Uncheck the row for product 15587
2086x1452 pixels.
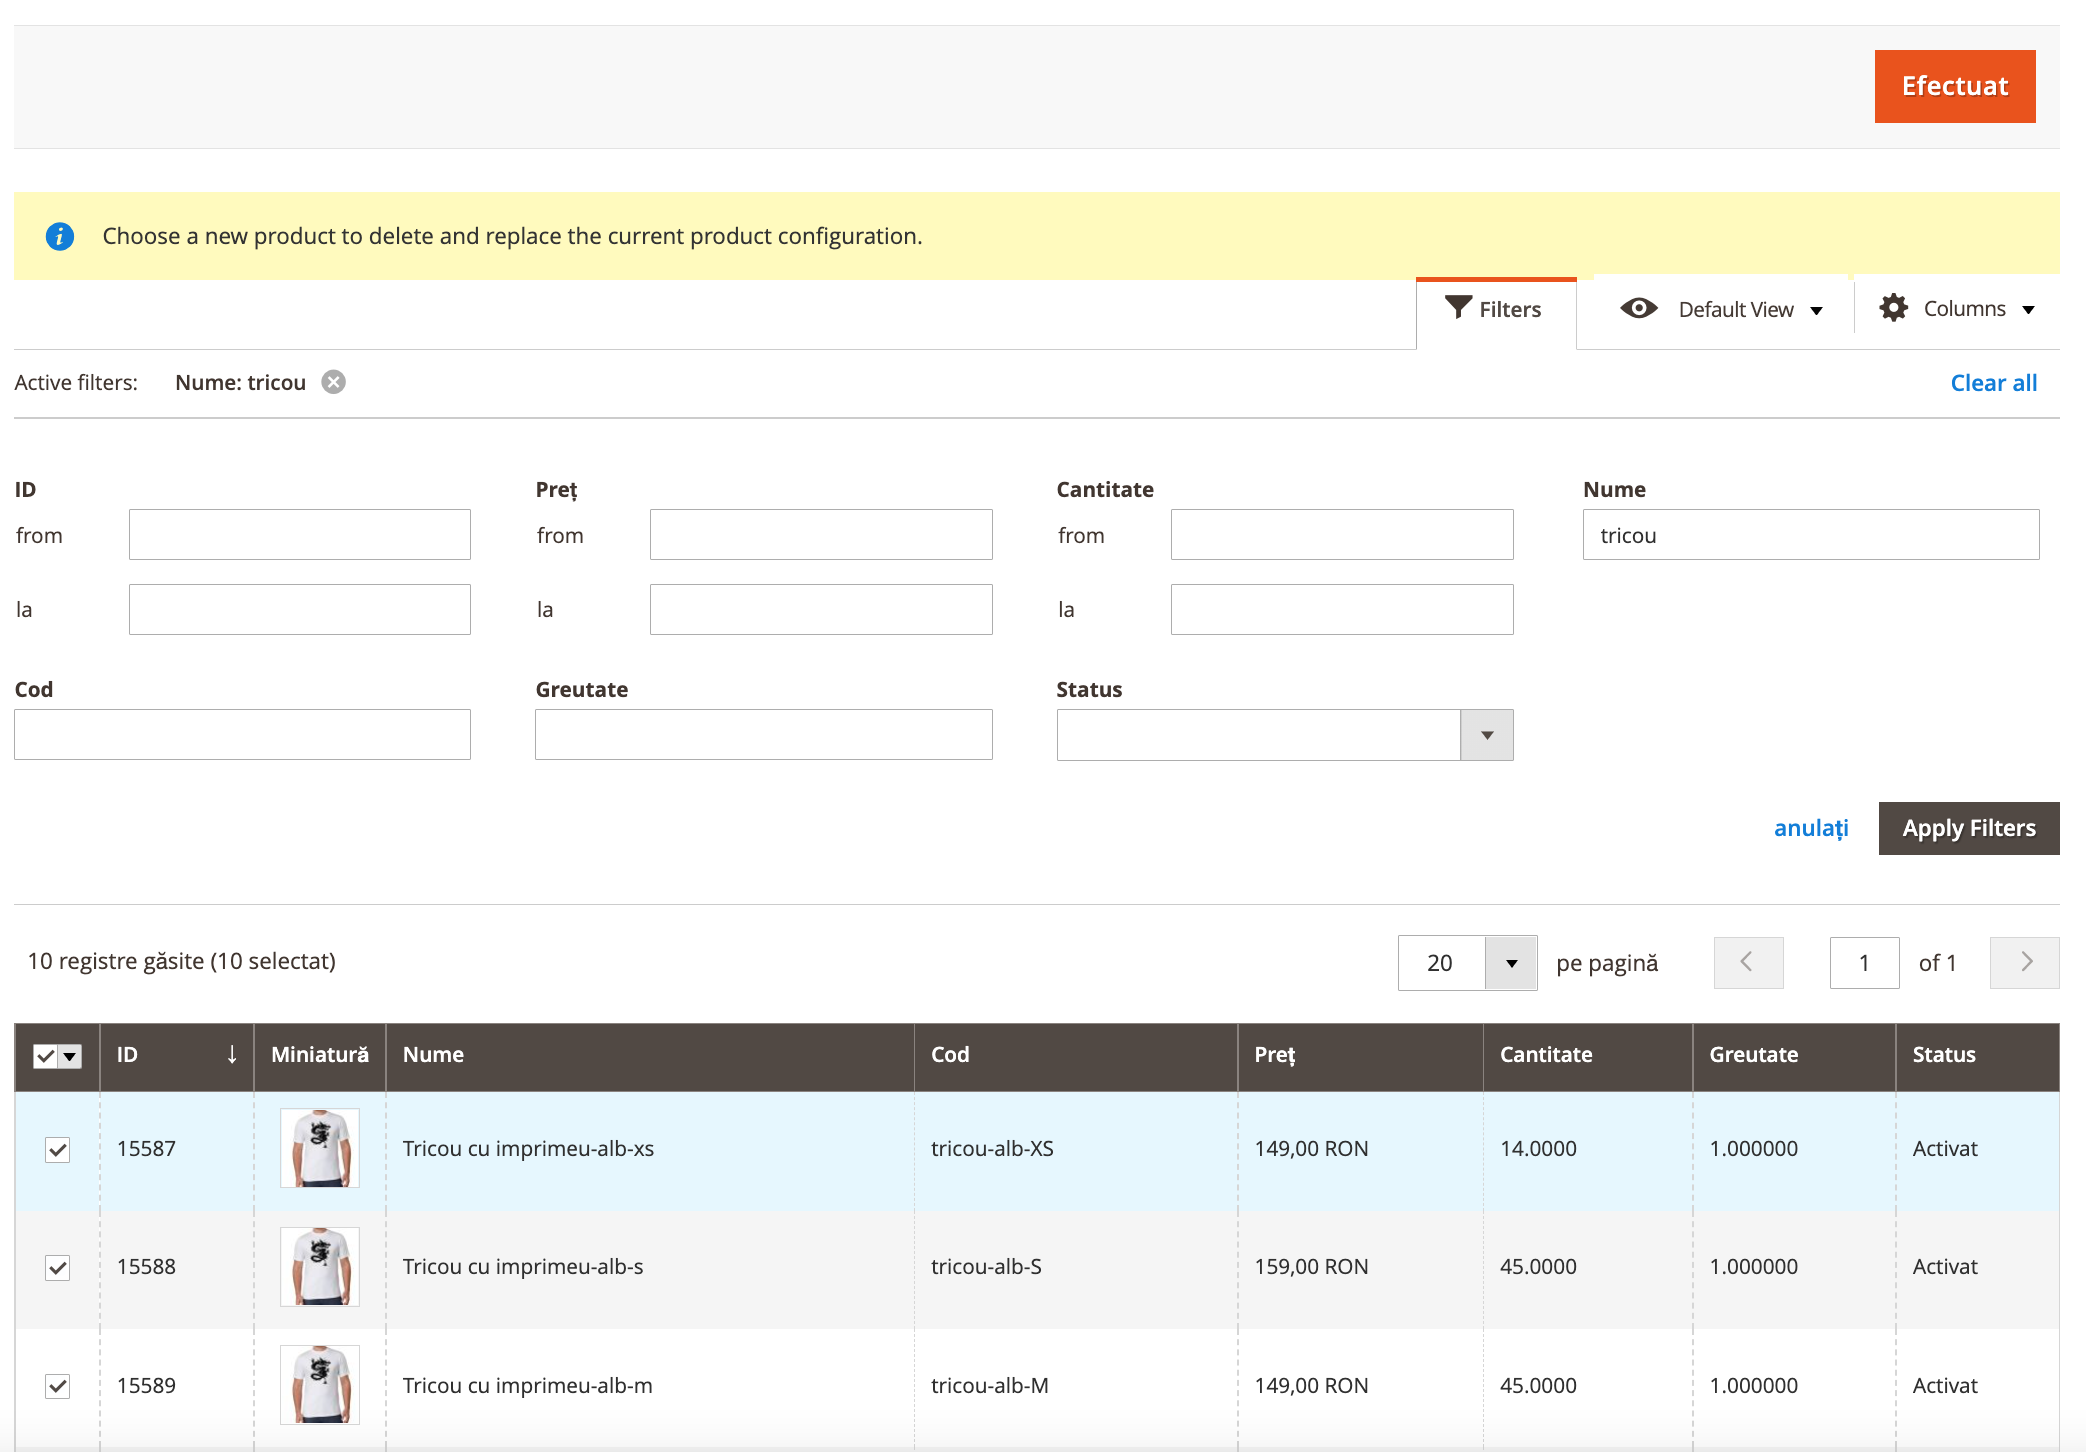pyautogui.click(x=58, y=1150)
